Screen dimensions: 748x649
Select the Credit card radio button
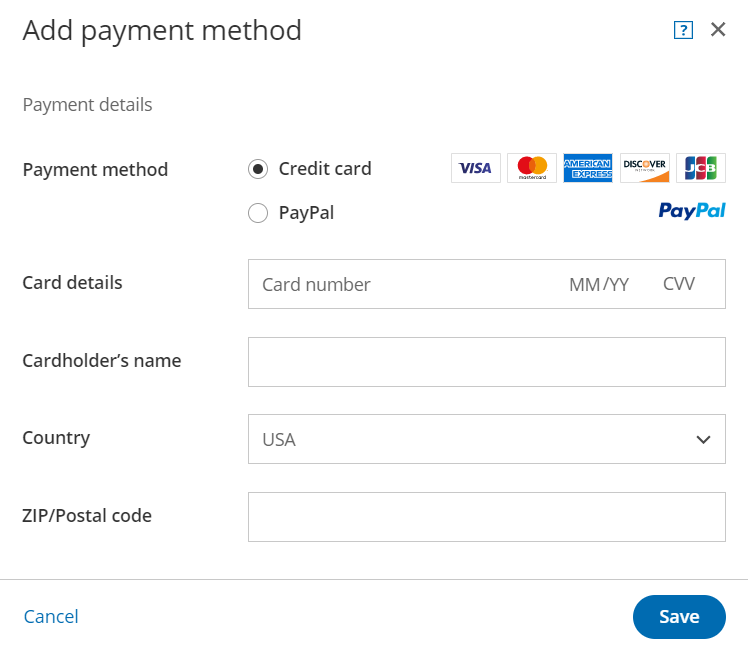(x=258, y=169)
